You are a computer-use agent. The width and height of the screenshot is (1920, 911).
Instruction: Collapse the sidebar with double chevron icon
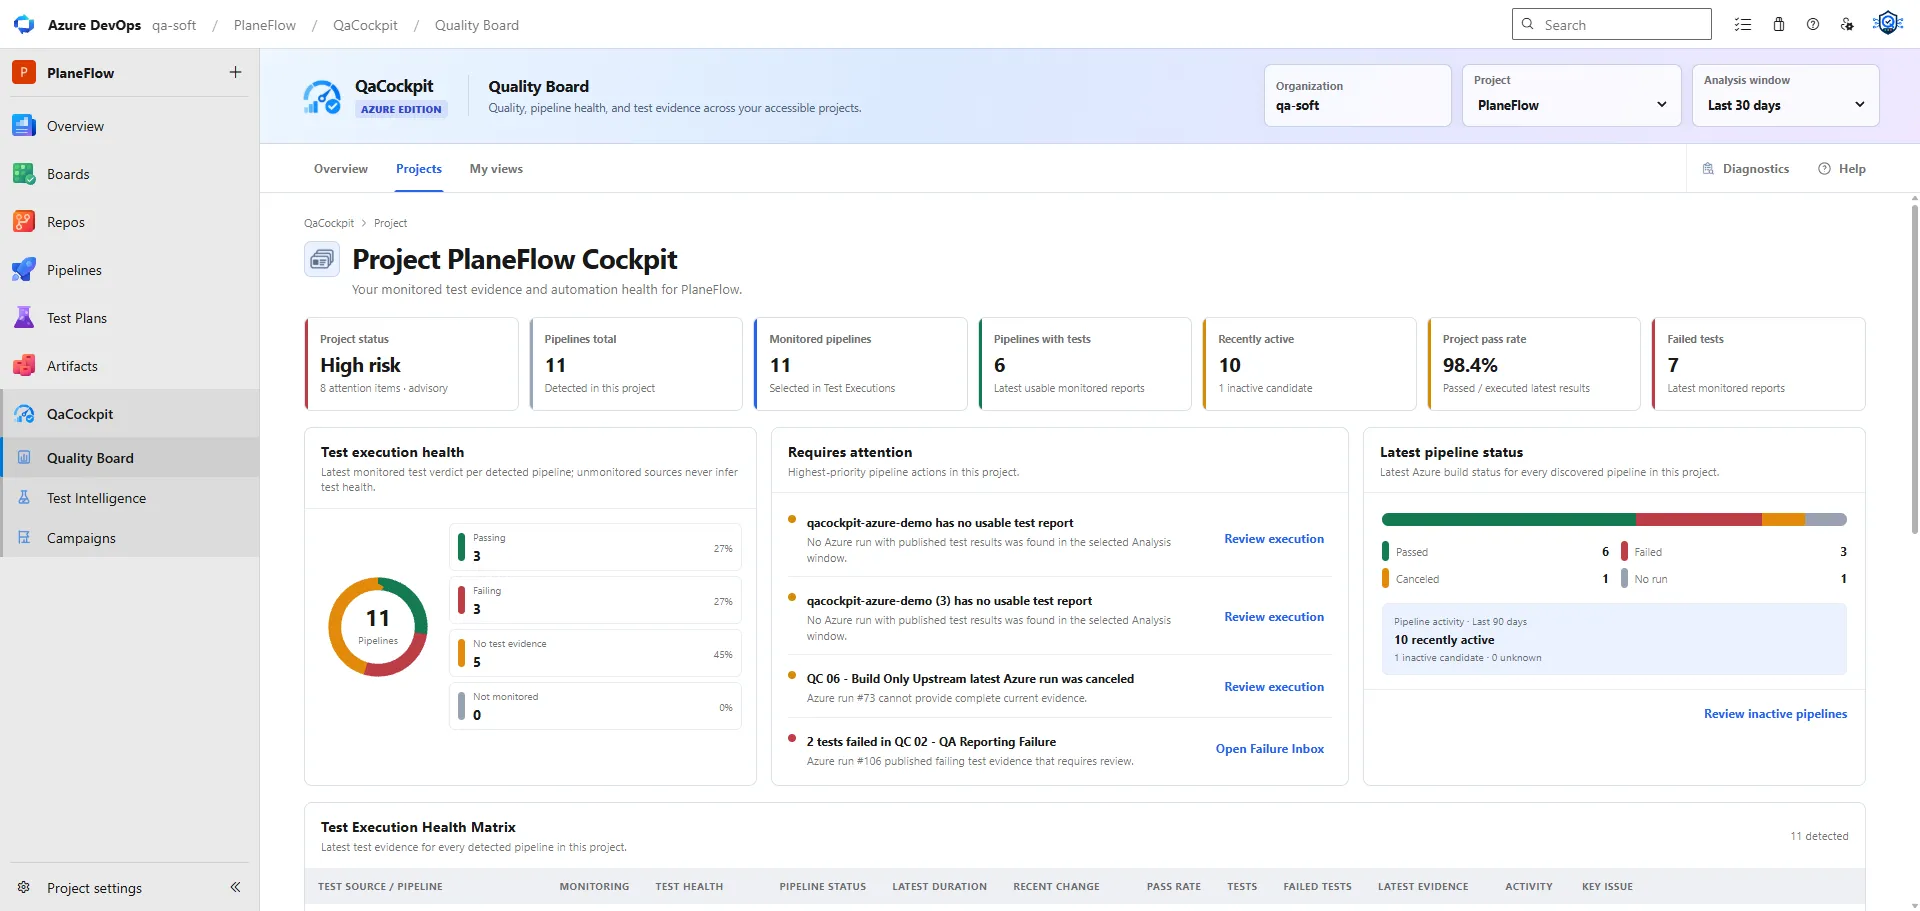tap(235, 887)
